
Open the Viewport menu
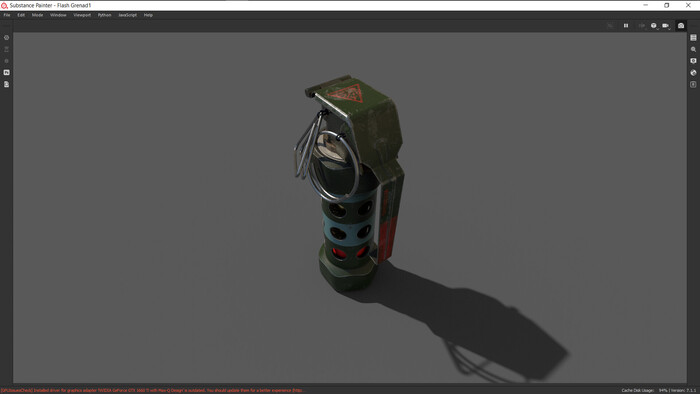tap(82, 15)
